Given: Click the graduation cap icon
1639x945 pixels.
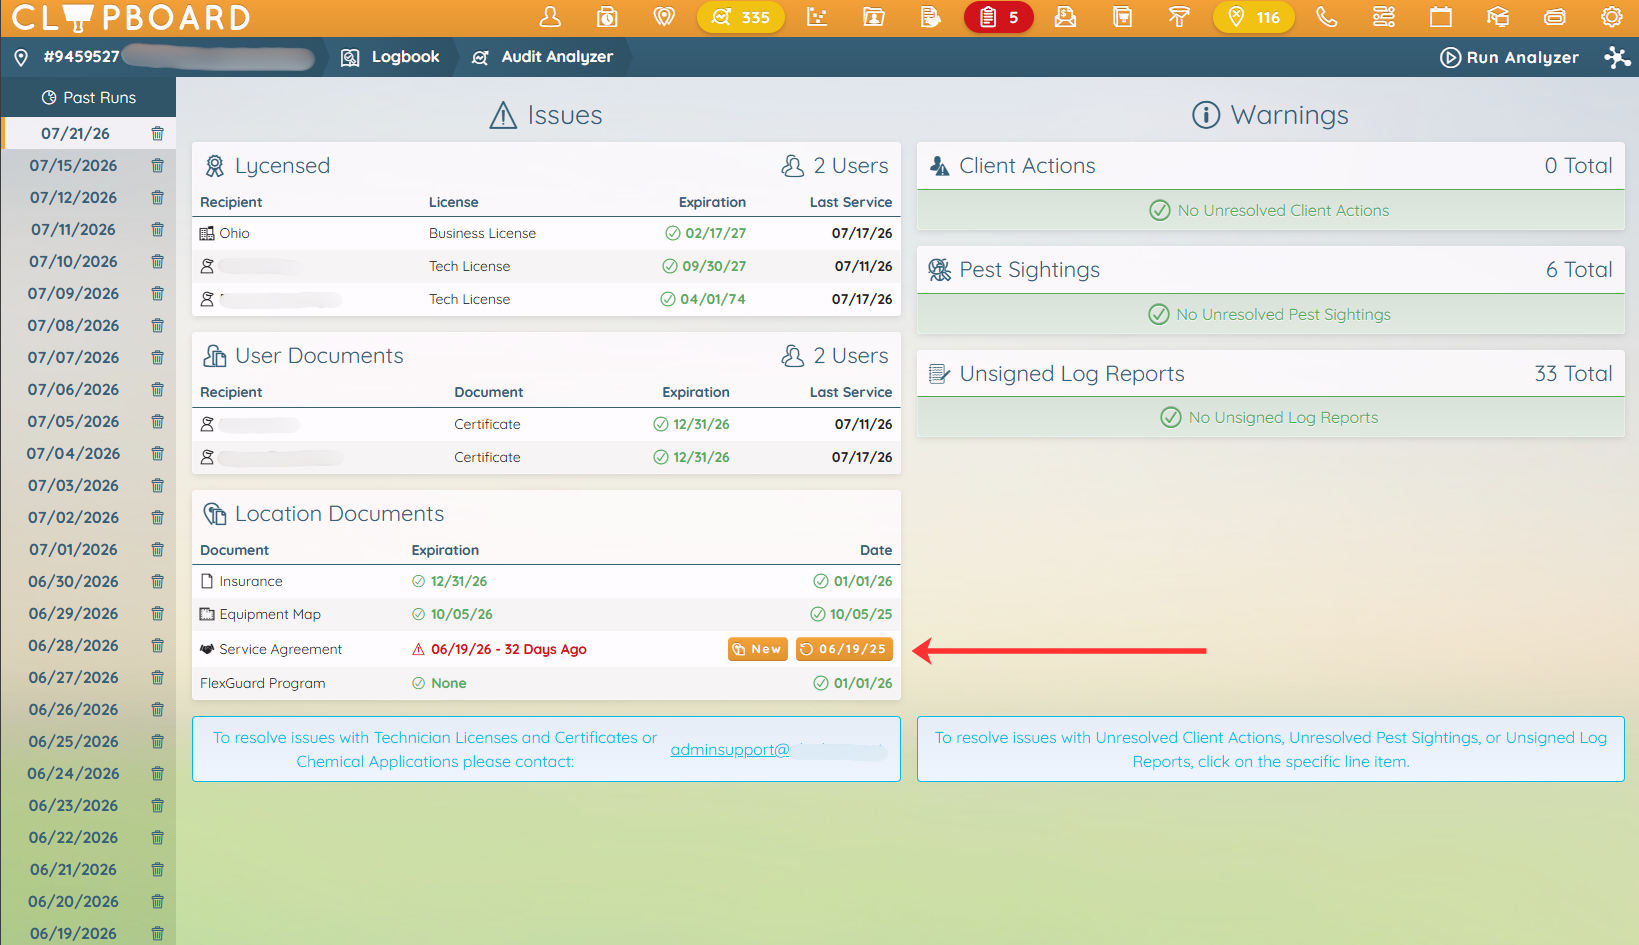Looking at the screenshot, I should [x=1498, y=17].
